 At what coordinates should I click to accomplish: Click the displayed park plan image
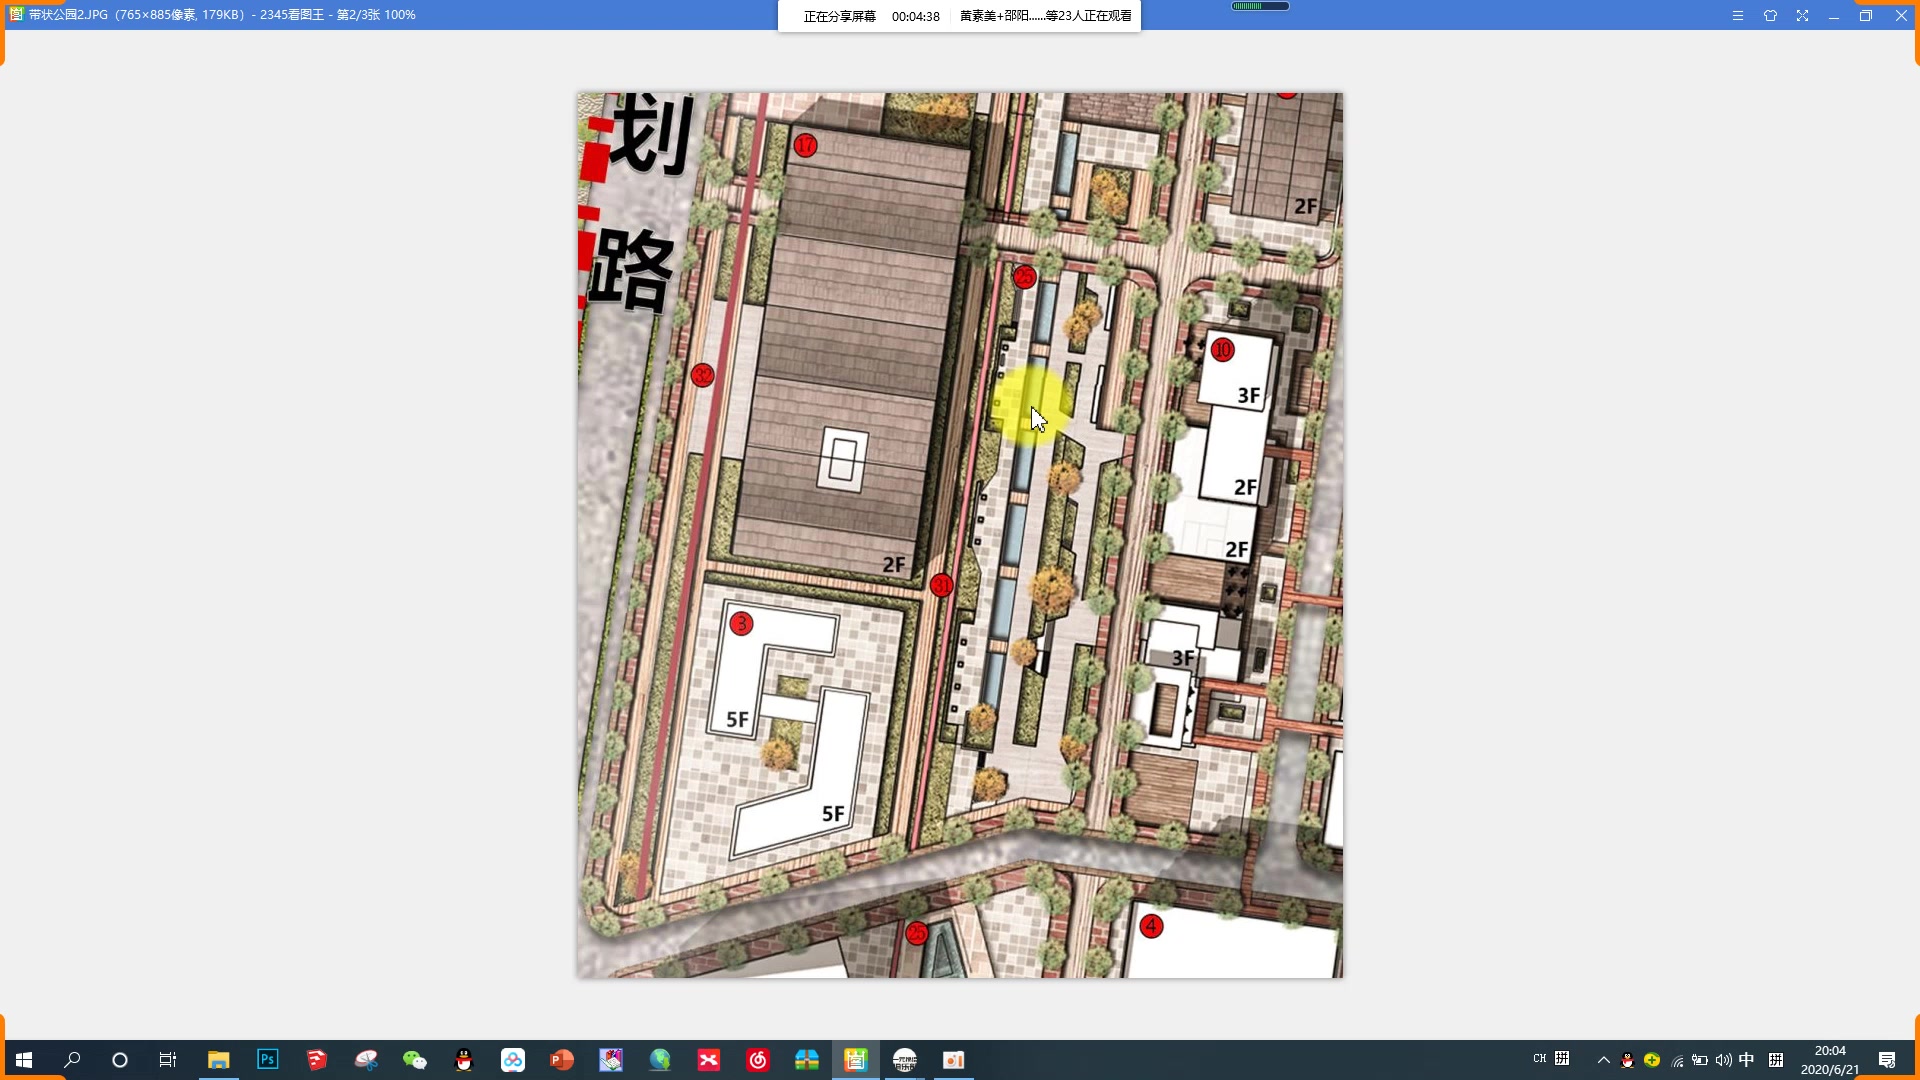[960, 535]
